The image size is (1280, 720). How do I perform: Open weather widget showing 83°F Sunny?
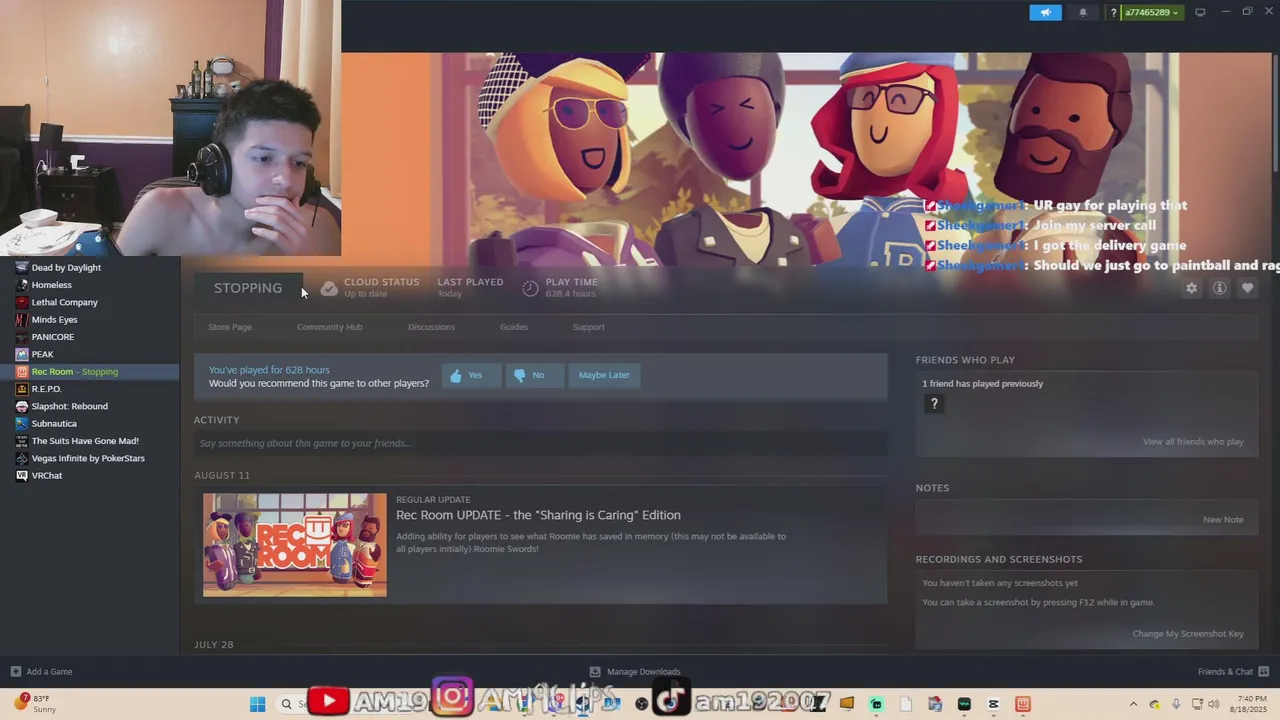coord(34,704)
